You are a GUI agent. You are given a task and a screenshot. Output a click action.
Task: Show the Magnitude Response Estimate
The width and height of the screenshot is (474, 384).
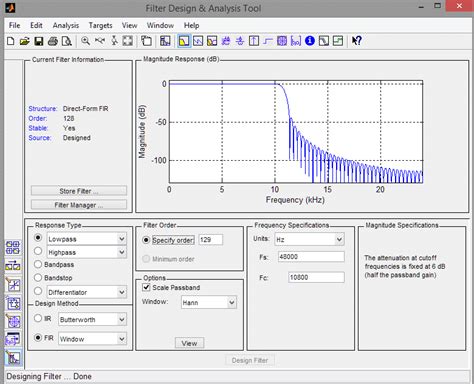(x=324, y=41)
